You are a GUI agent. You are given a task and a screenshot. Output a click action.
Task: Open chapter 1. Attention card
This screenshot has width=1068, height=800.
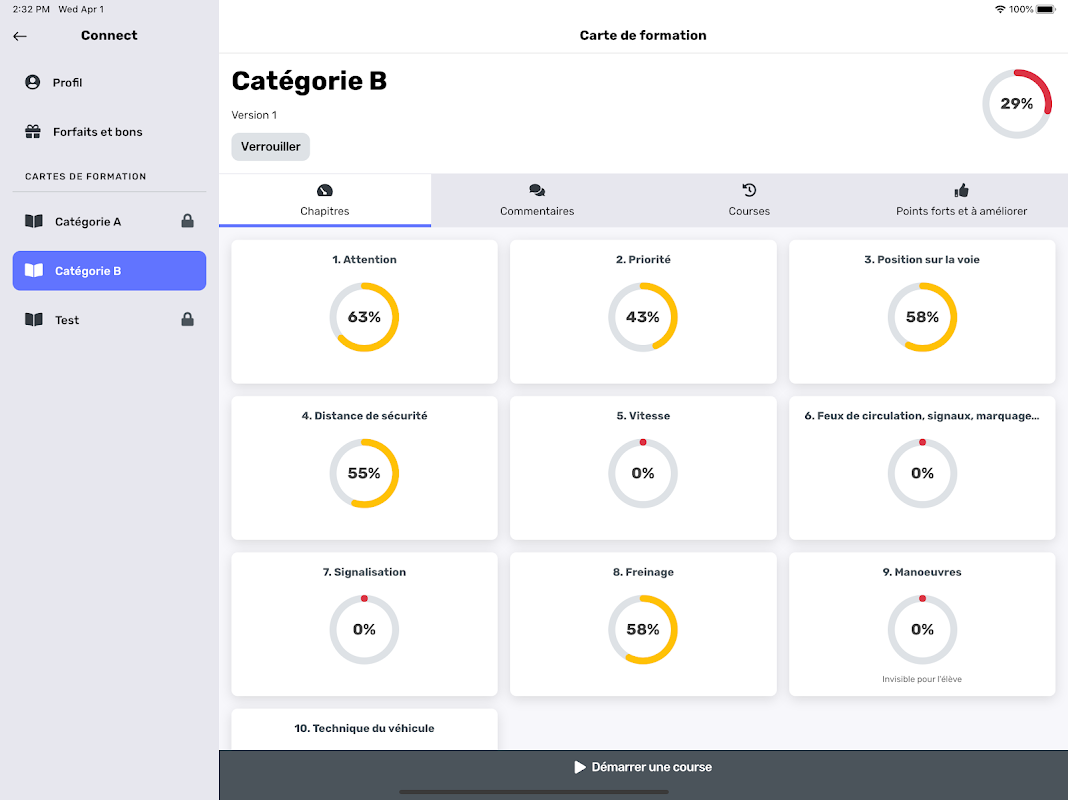coord(364,311)
